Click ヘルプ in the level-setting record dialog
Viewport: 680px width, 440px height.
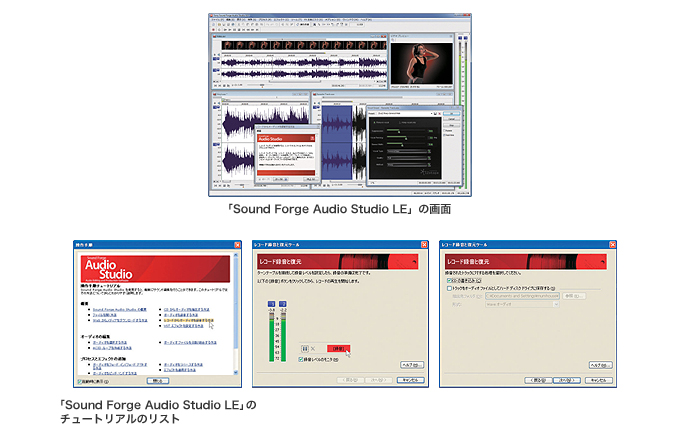pos(412,365)
